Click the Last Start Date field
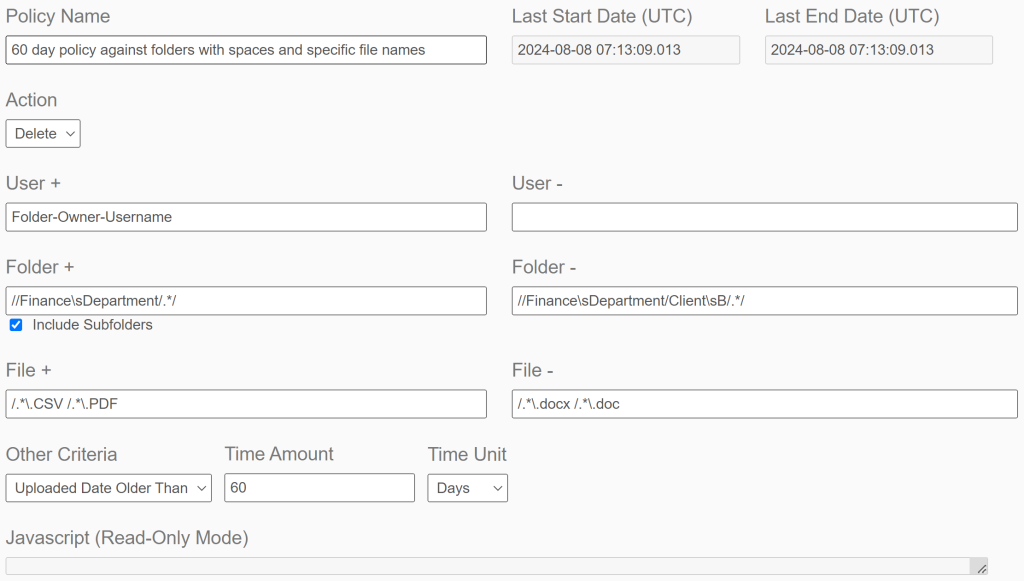The image size is (1024, 581). [x=626, y=50]
